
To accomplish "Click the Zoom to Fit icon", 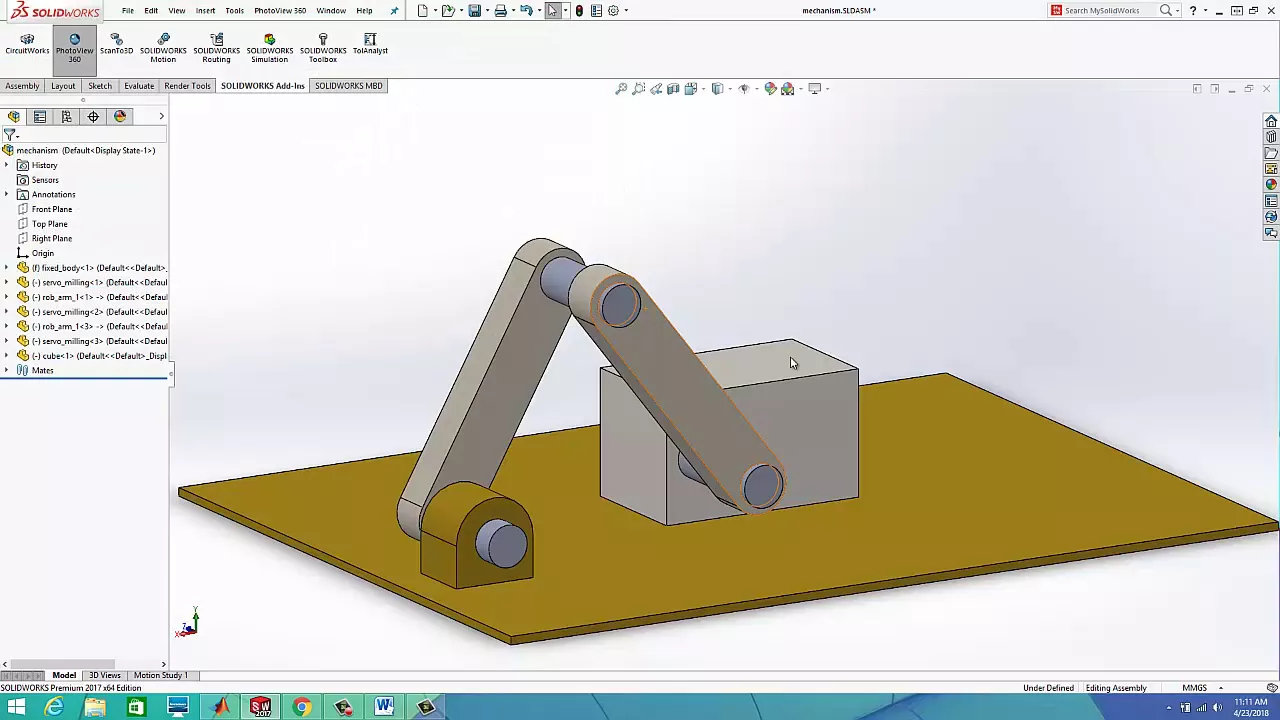I will pyautogui.click(x=621, y=89).
